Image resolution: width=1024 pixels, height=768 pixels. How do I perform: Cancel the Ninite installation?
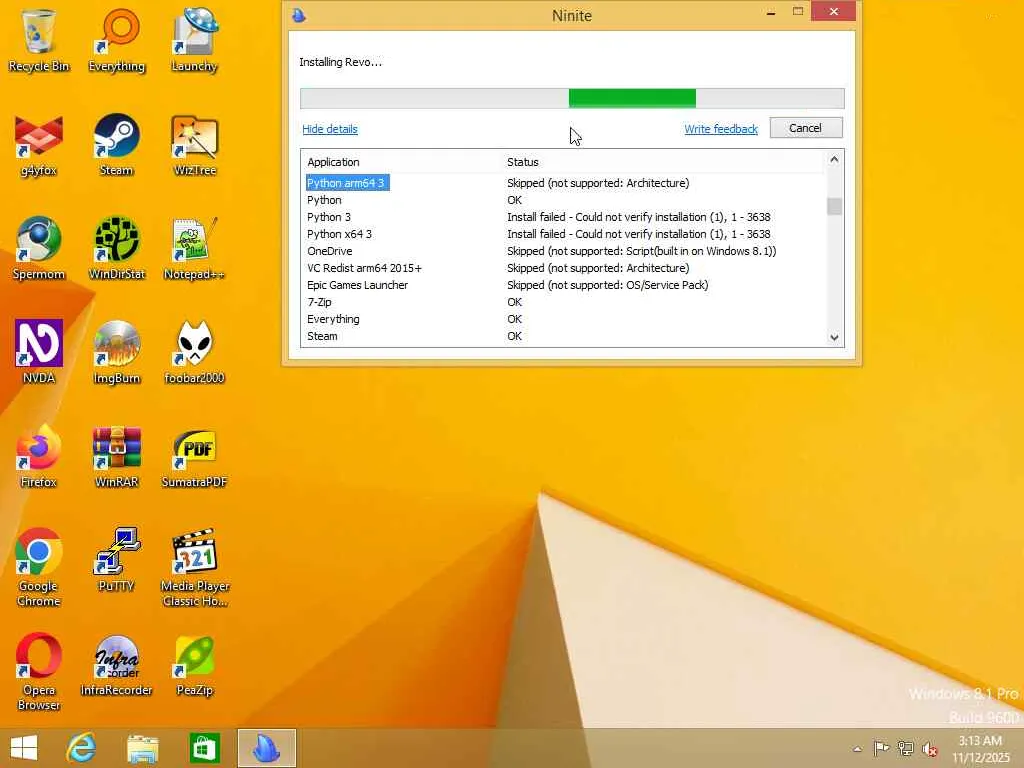(806, 128)
